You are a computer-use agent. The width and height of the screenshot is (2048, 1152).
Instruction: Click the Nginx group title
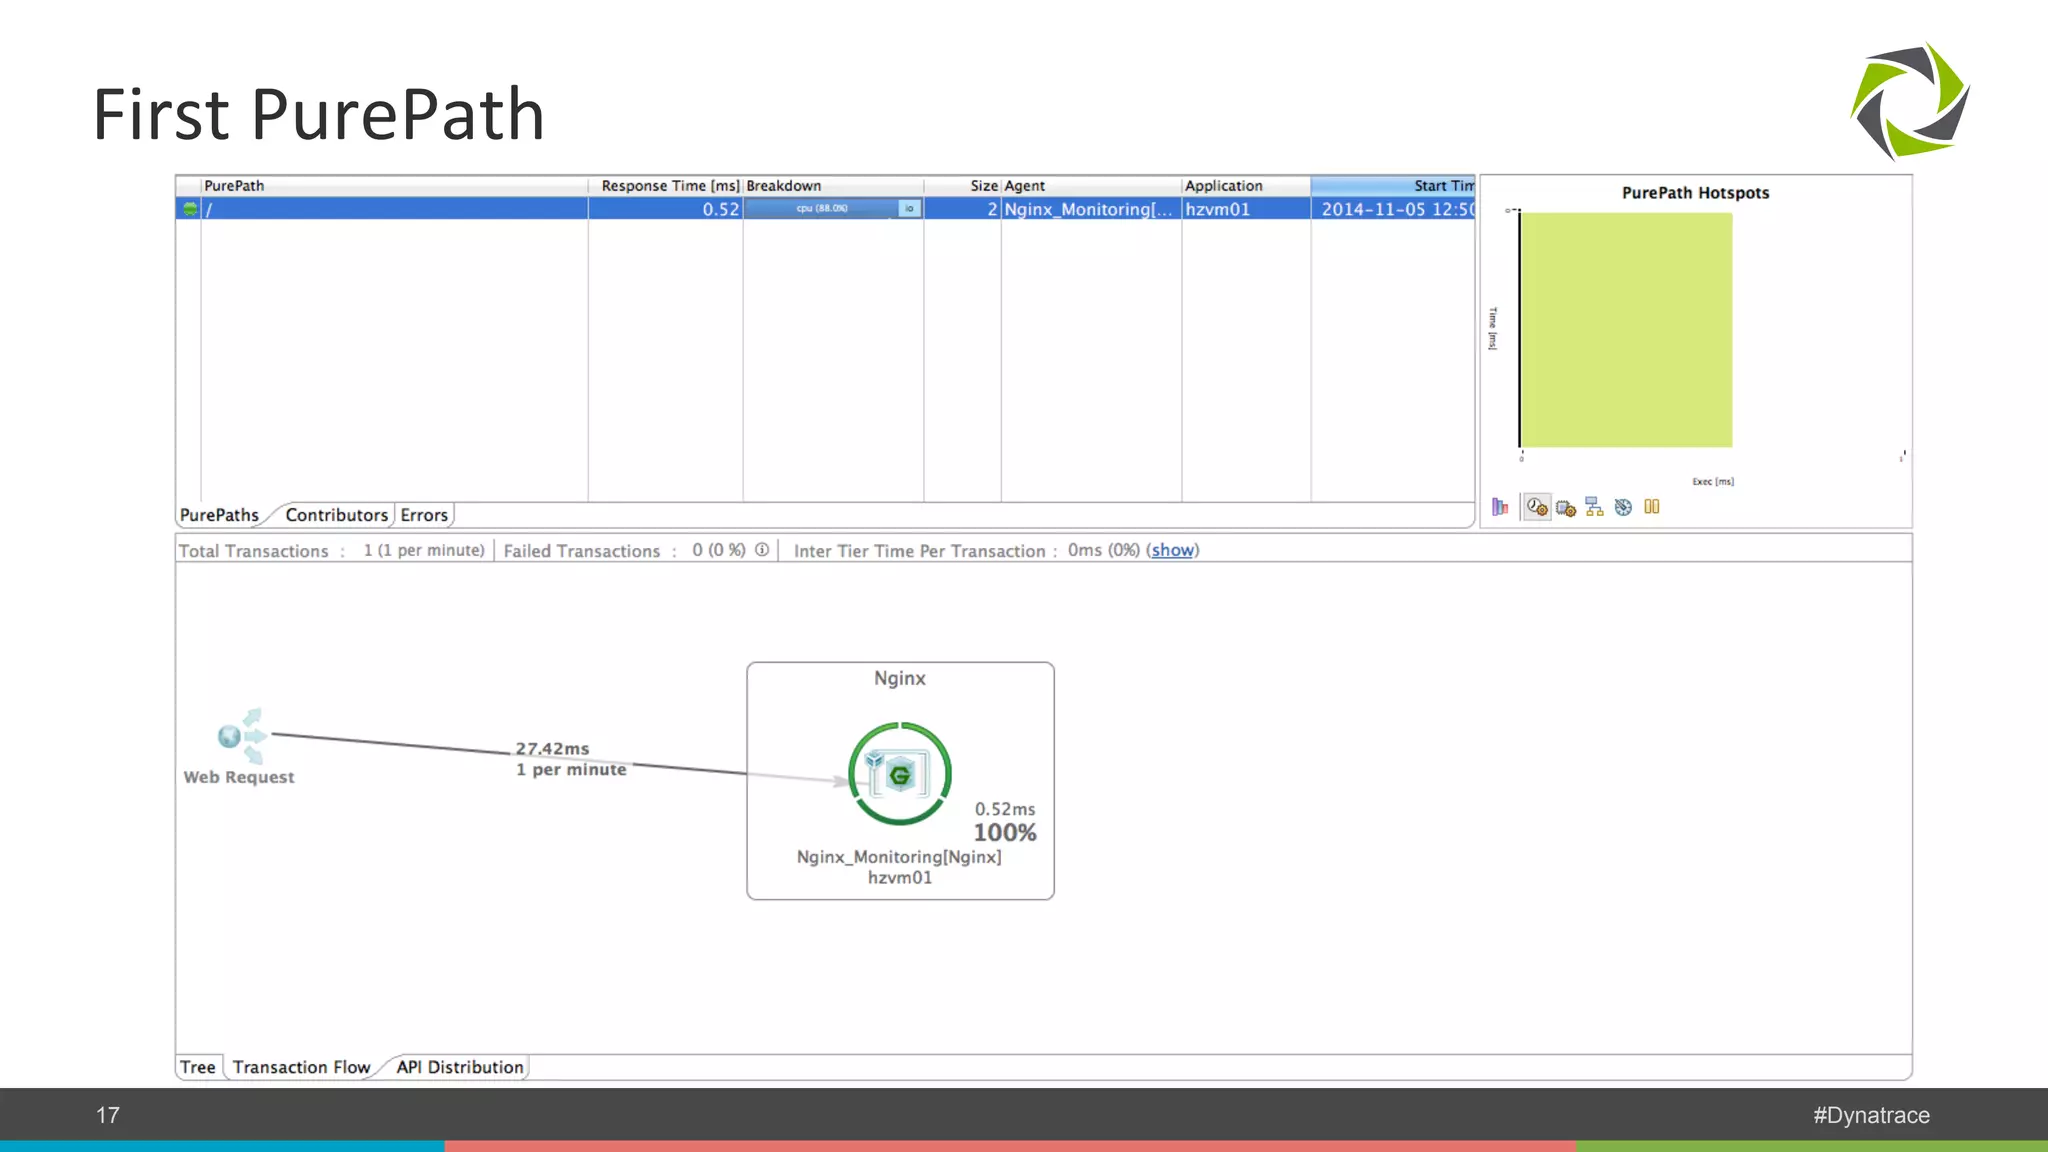(900, 678)
